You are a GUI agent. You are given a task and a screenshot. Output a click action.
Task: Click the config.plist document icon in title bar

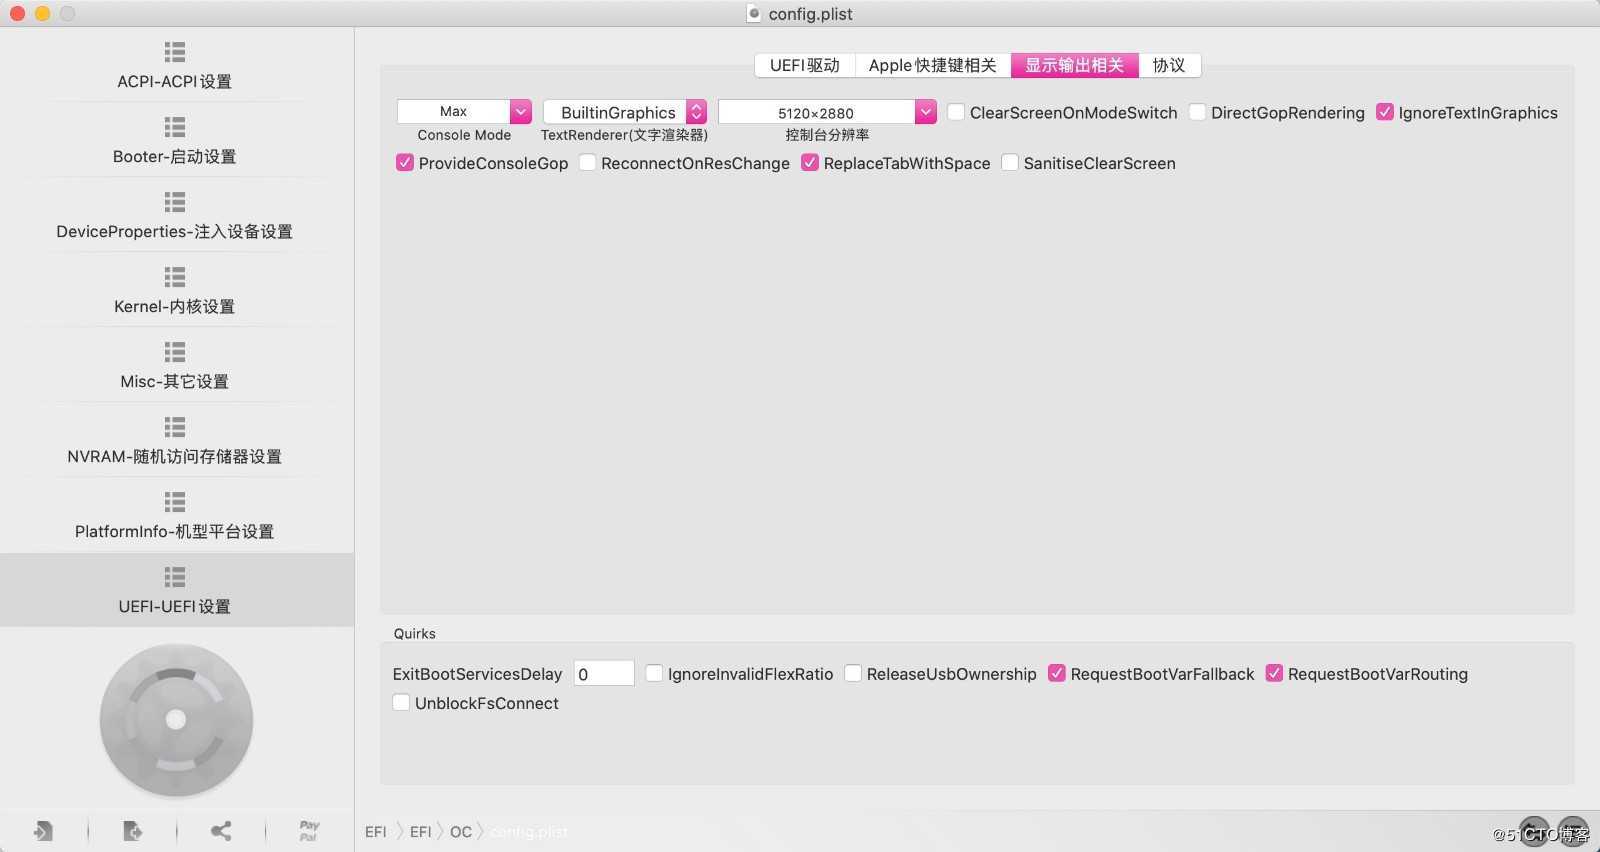(x=754, y=13)
